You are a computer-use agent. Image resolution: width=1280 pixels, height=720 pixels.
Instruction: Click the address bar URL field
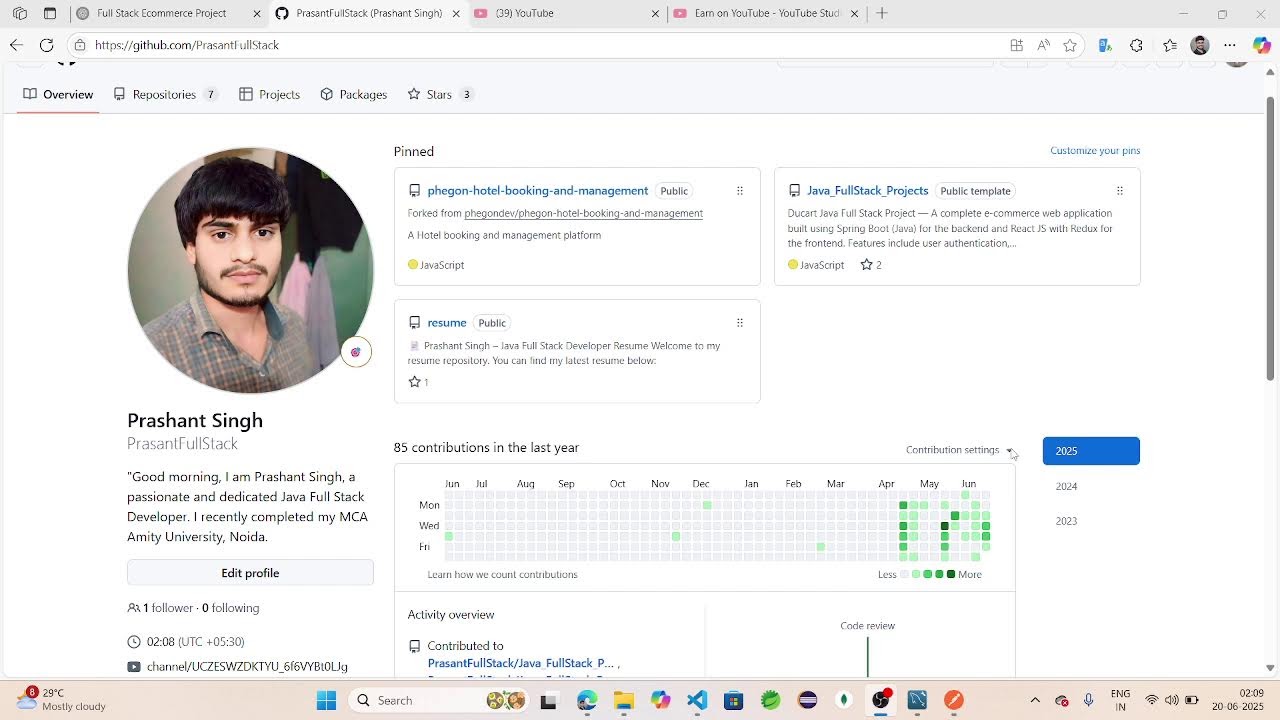[x=540, y=45]
